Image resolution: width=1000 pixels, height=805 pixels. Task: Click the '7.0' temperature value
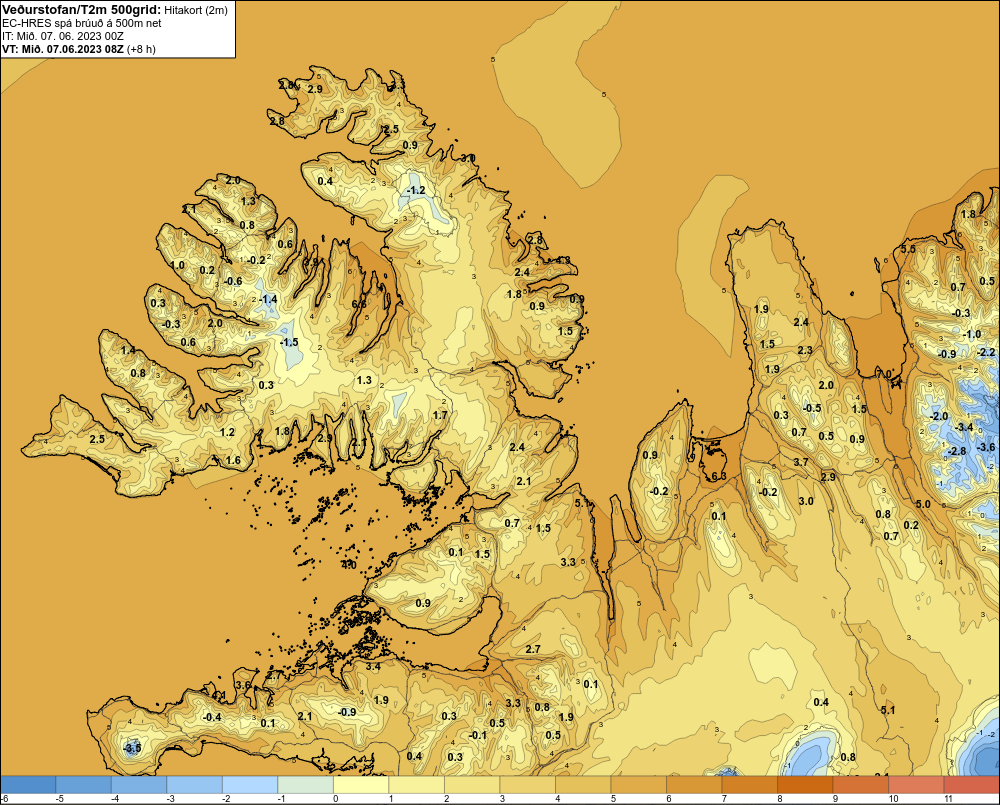[884, 374]
